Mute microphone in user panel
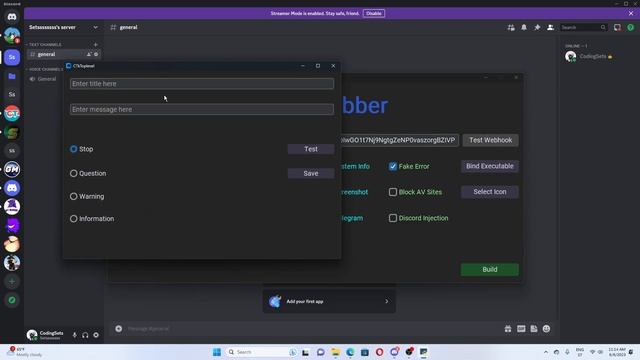Screen dimensions: 640x360 coord(74,335)
